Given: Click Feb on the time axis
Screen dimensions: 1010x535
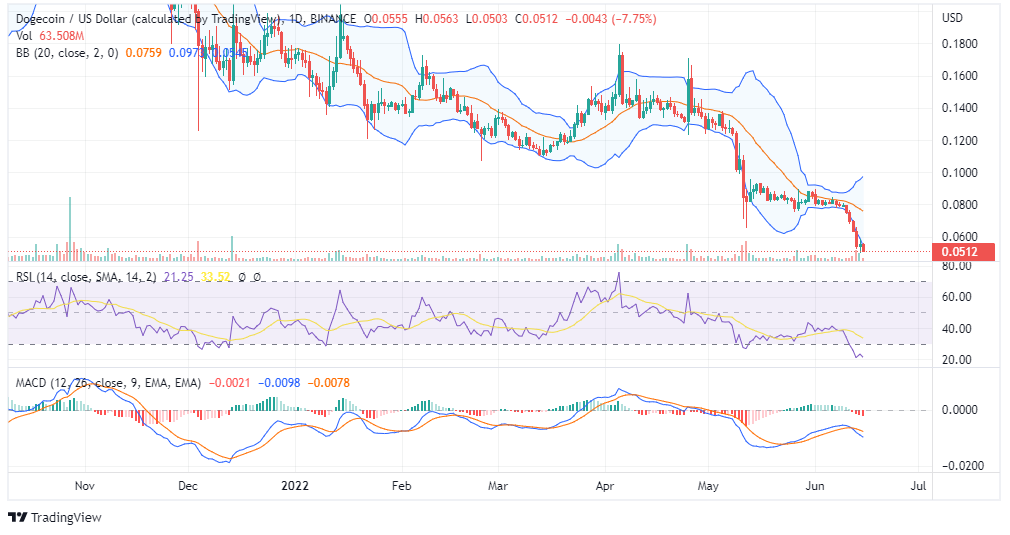Looking at the screenshot, I should click(401, 485).
